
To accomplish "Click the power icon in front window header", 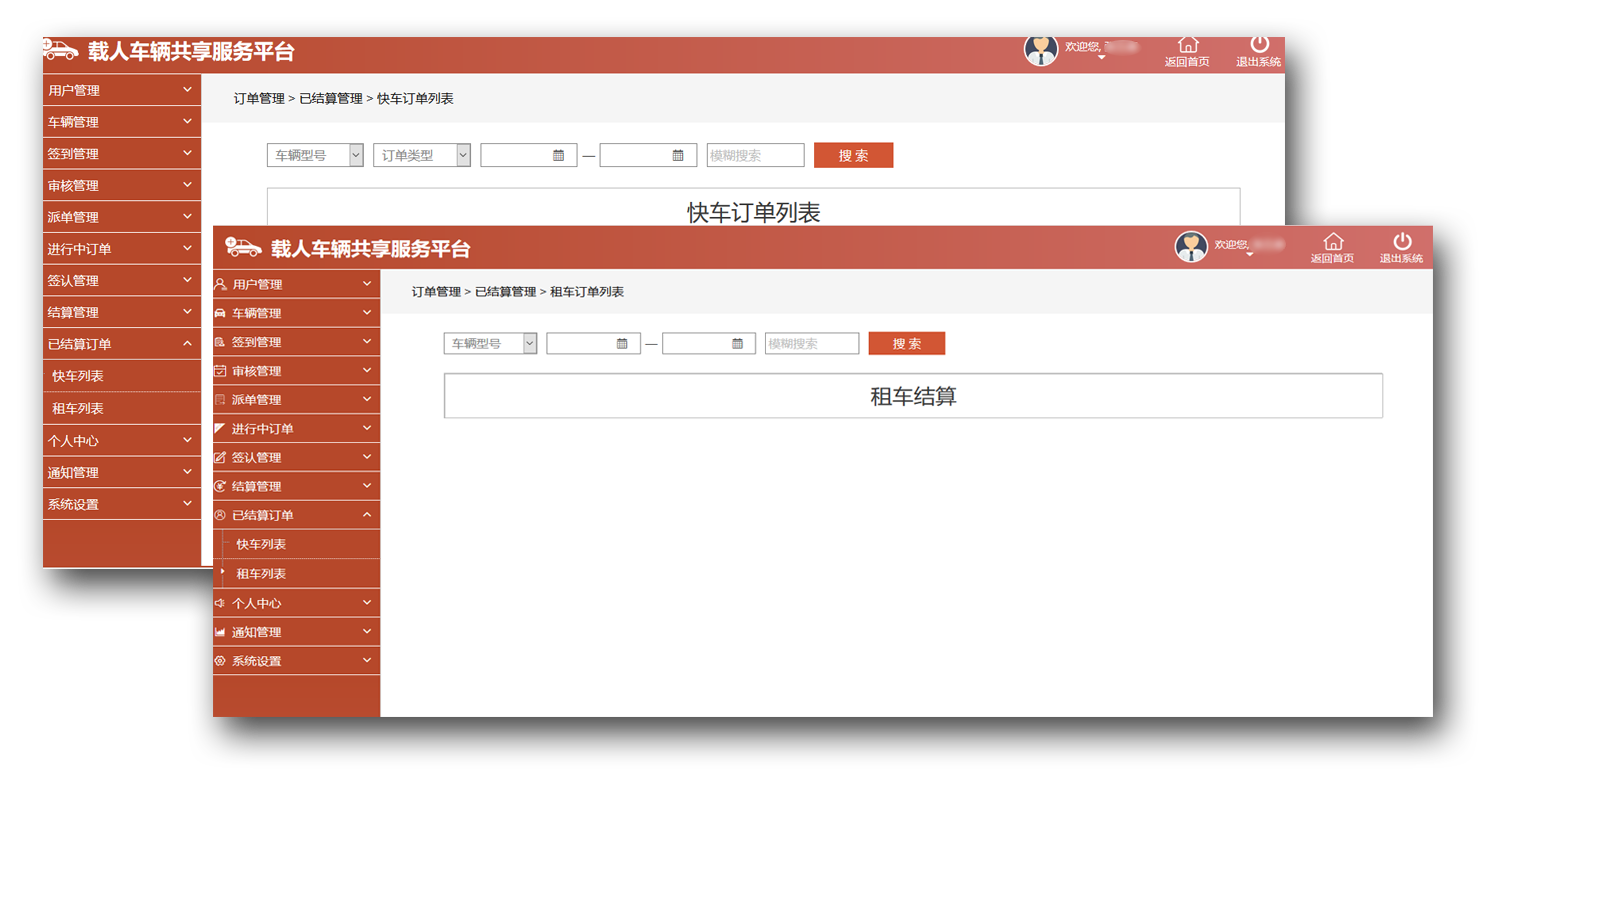I will coord(1402,241).
